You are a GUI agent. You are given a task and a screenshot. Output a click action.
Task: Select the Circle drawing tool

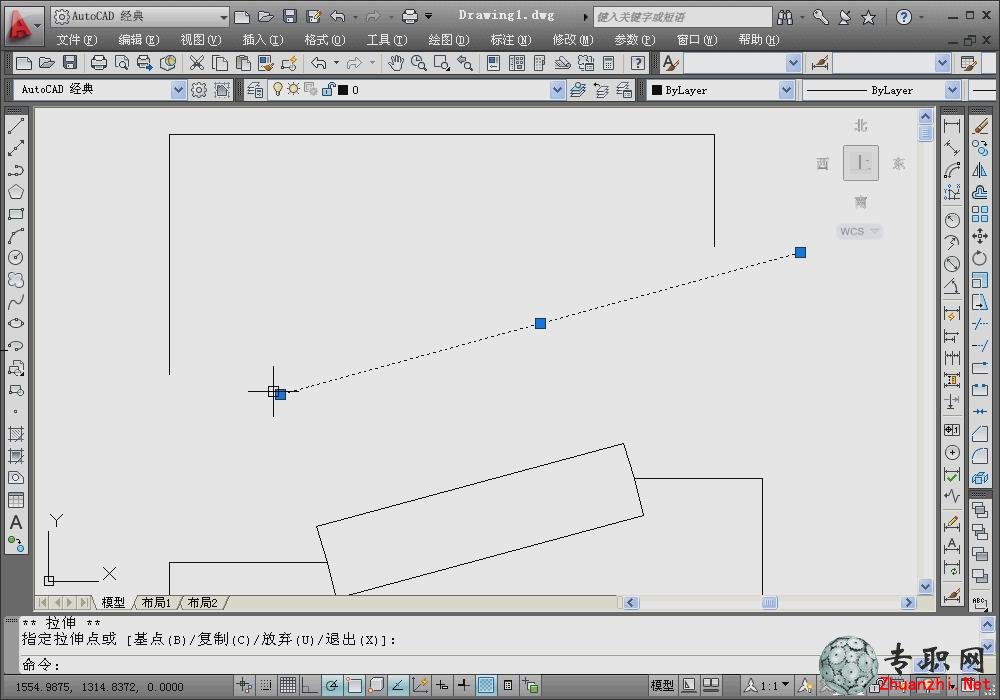click(x=16, y=258)
